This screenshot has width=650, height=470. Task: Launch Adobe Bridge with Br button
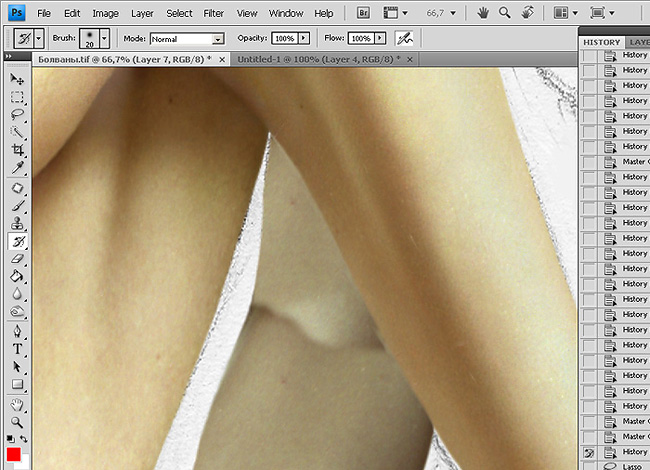[x=363, y=13]
